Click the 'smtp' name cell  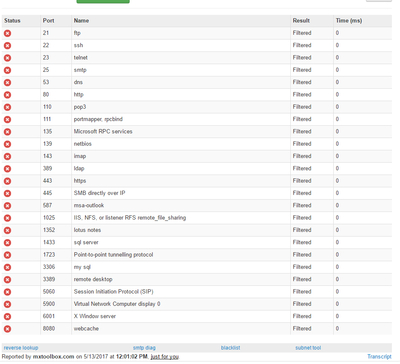click(80, 70)
